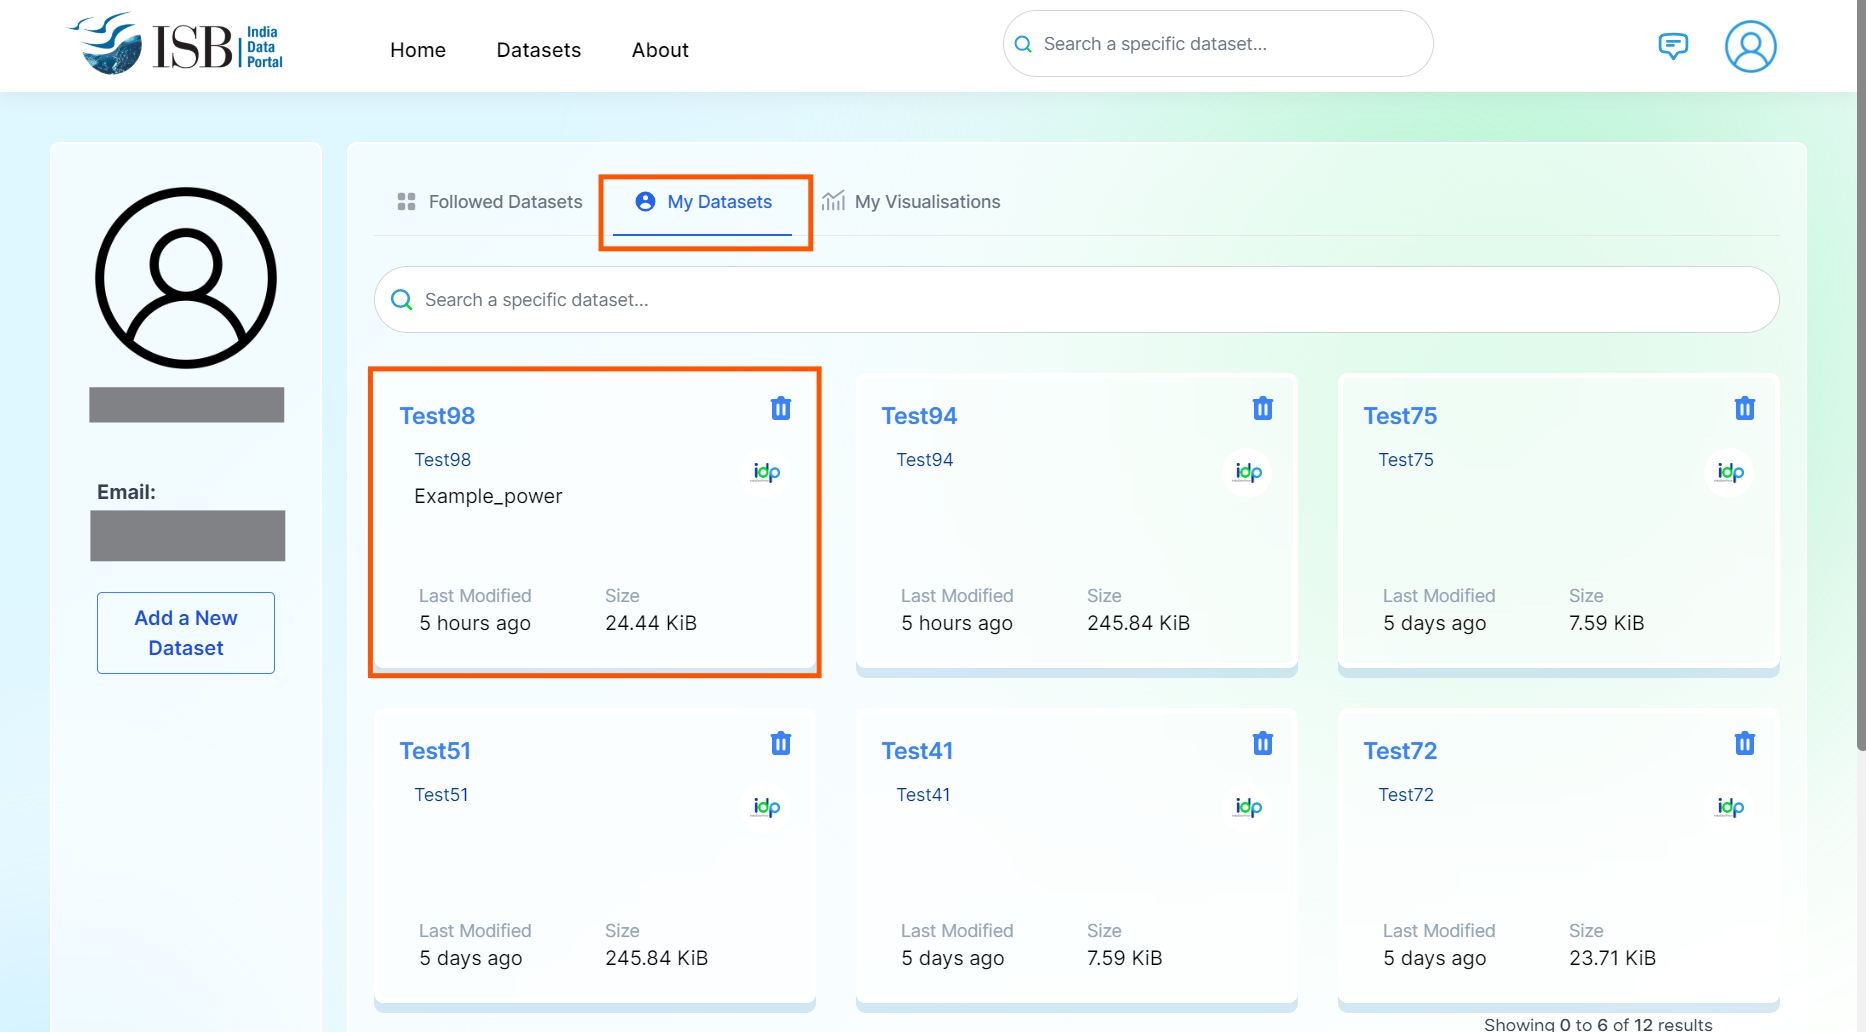
Task: Open the Datasets menu item
Action: (x=539, y=50)
